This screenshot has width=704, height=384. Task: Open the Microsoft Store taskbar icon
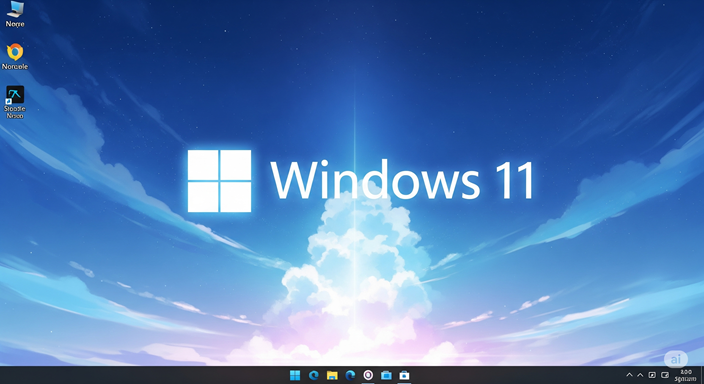pyautogui.click(x=405, y=375)
